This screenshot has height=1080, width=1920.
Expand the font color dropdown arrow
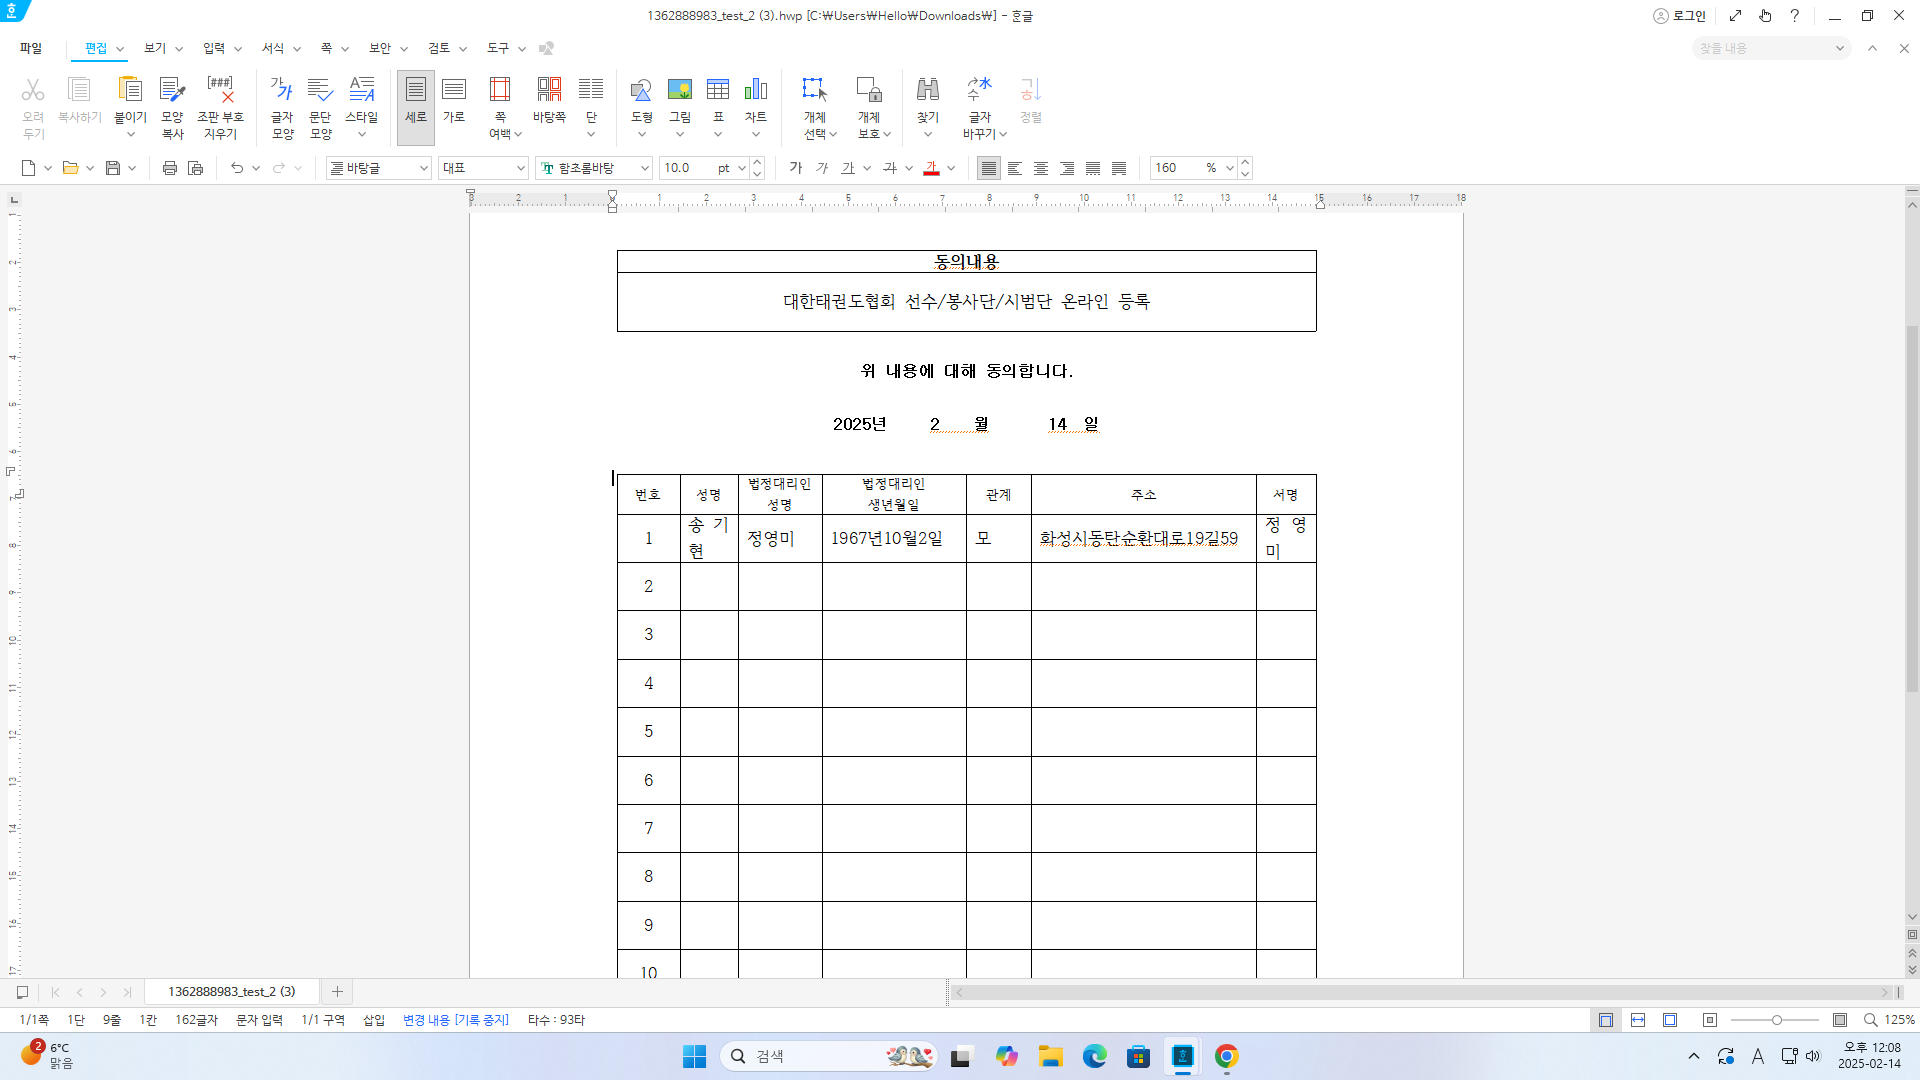click(951, 168)
